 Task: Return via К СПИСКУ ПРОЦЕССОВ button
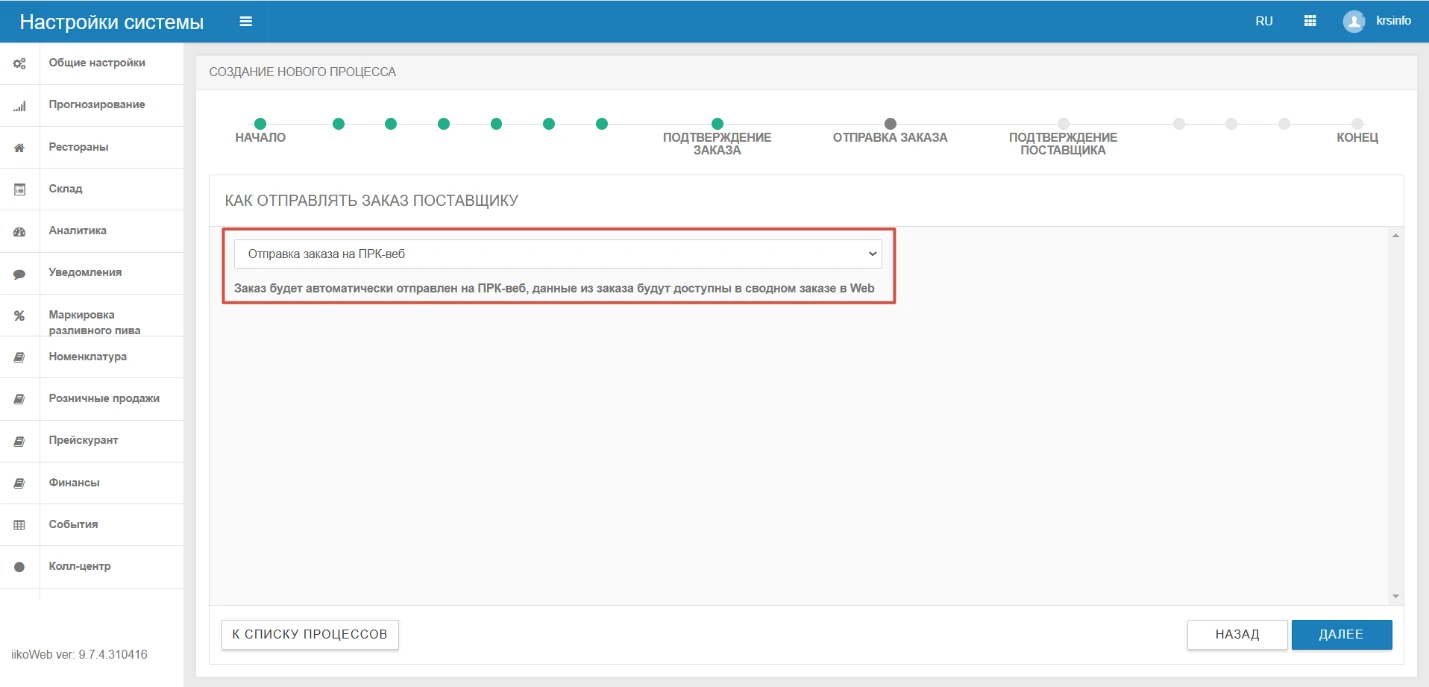310,635
